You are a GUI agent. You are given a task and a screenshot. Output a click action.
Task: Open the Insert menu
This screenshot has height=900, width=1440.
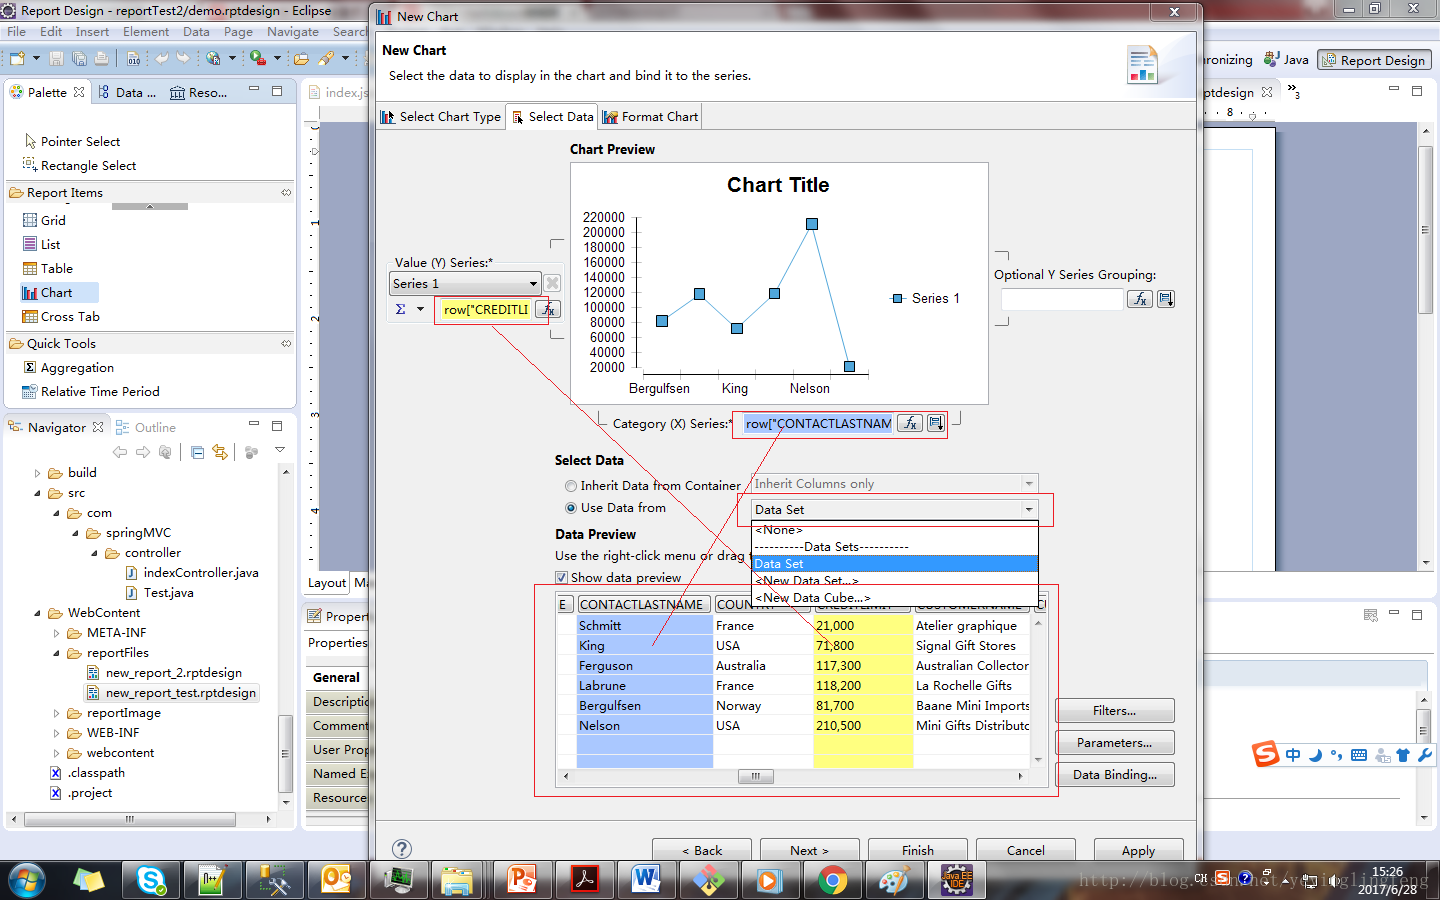point(92,32)
